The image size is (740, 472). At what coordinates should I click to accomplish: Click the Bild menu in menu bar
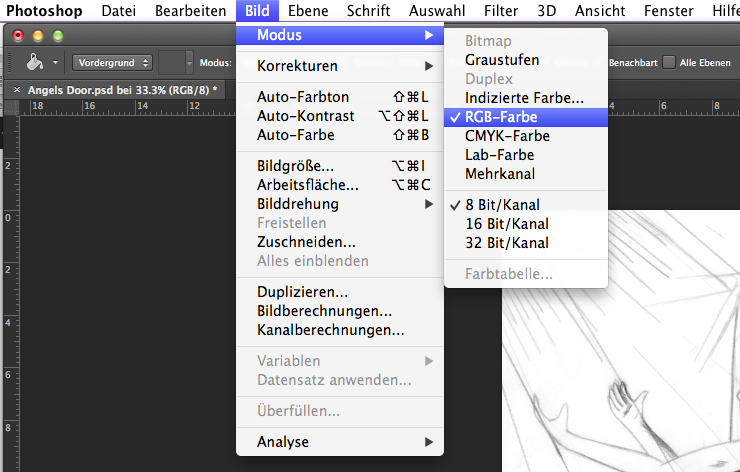click(x=257, y=10)
